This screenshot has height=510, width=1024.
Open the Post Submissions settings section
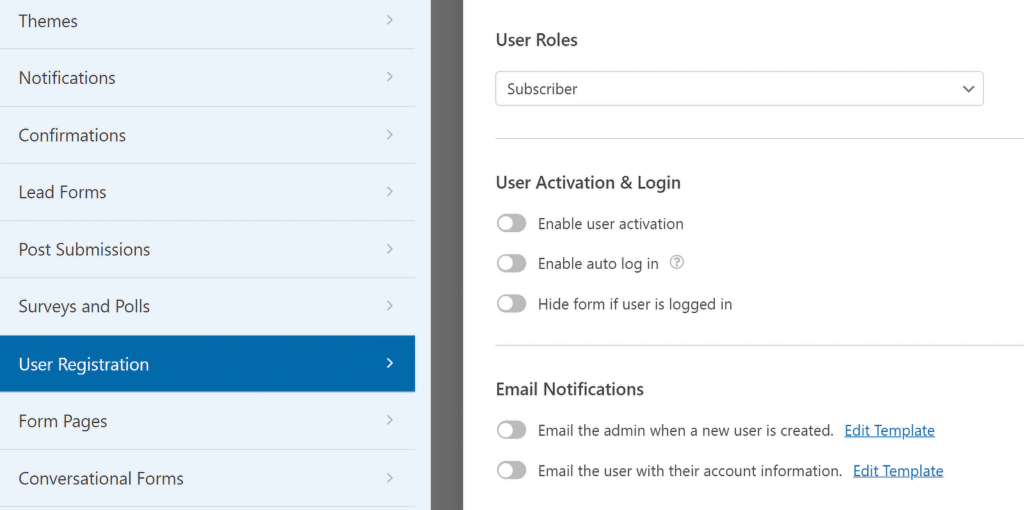(x=207, y=249)
